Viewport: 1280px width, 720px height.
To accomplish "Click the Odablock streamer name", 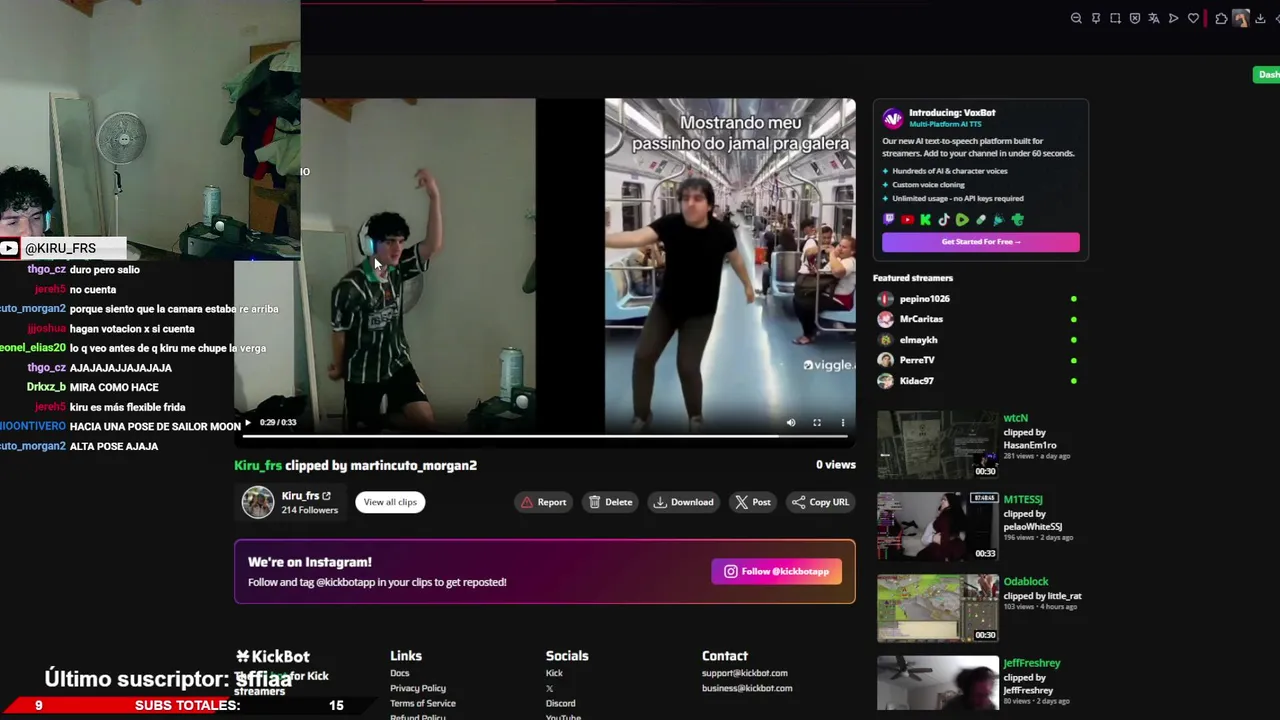I will click(1026, 581).
